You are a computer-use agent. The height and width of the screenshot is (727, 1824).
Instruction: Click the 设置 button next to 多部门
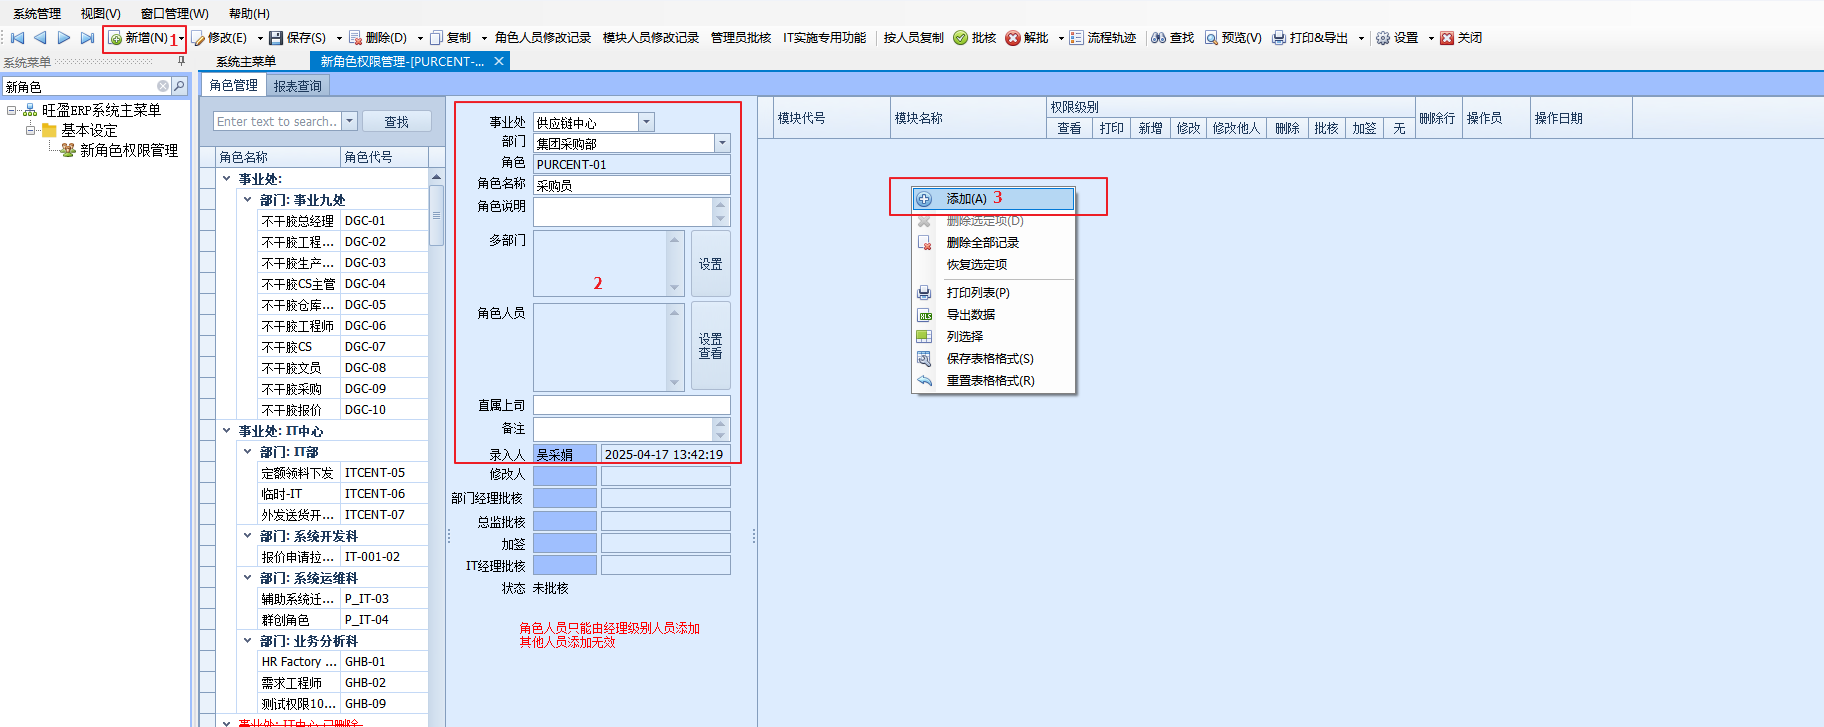click(x=711, y=264)
